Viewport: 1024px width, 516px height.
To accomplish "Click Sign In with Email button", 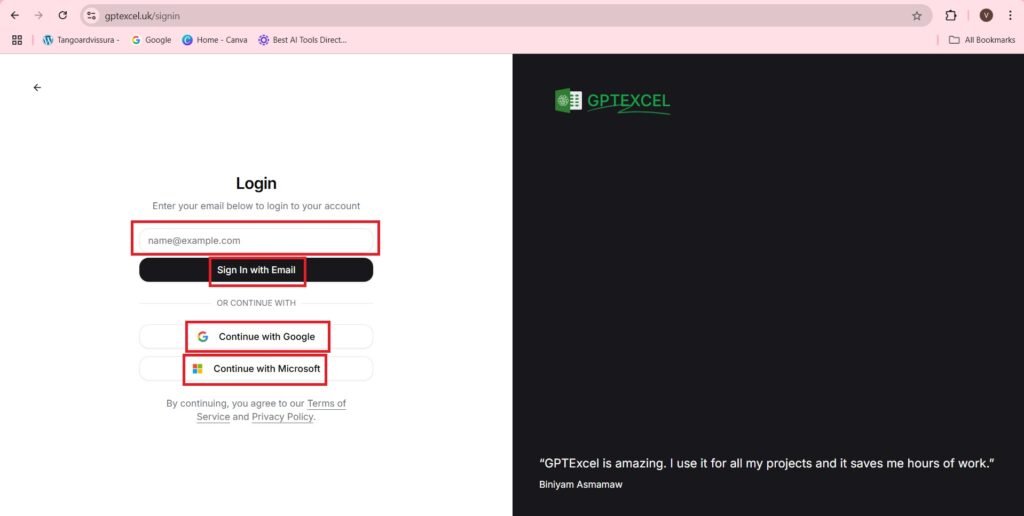I will point(256,270).
